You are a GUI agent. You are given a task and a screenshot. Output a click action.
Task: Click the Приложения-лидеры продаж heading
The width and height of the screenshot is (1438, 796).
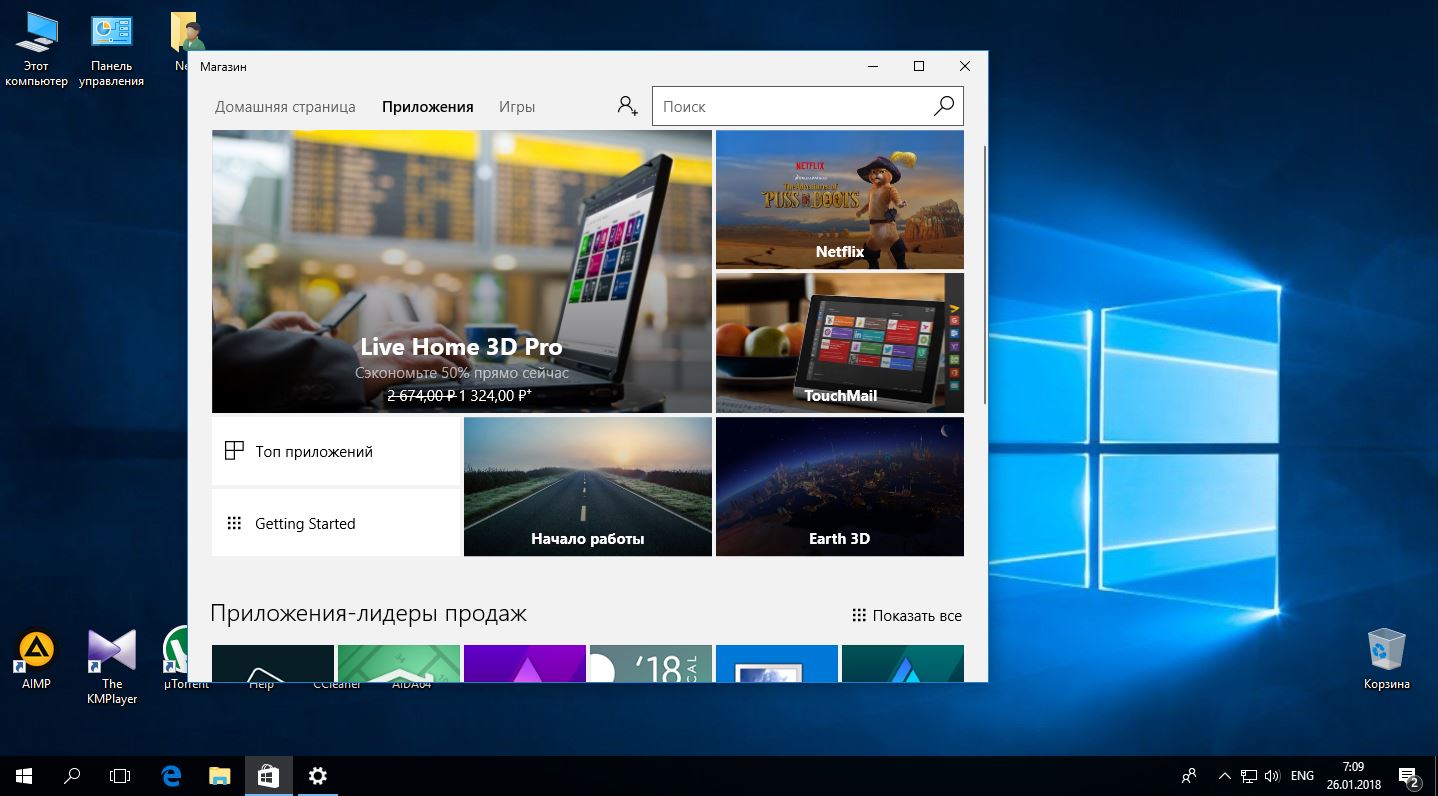click(368, 613)
